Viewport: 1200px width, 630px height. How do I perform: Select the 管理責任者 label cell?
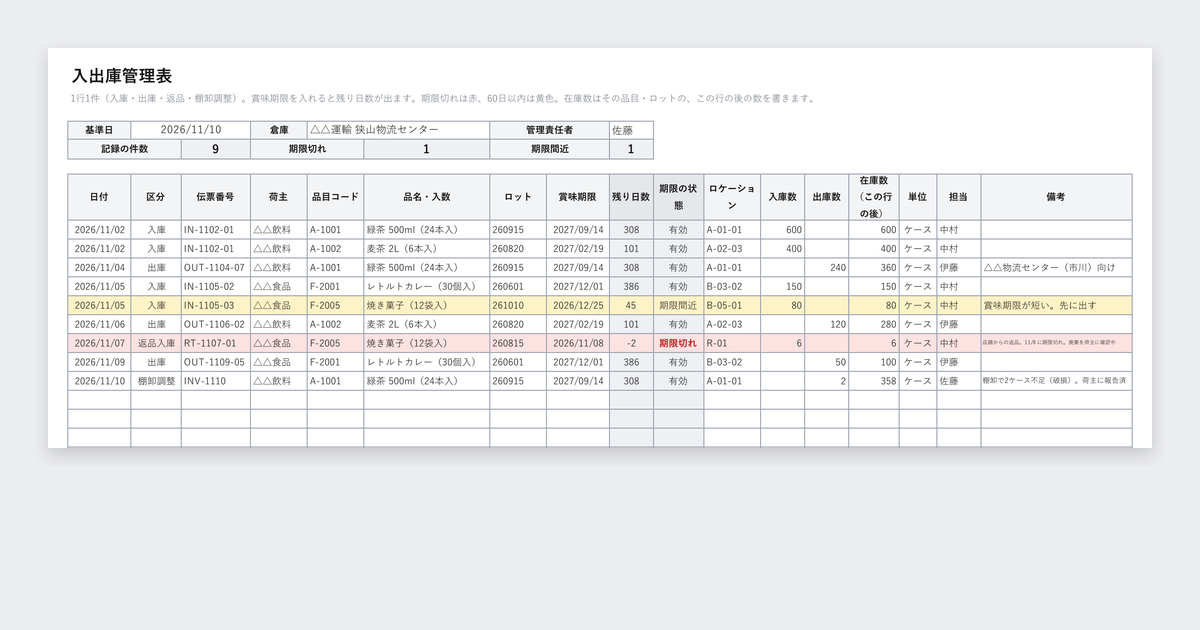click(x=549, y=130)
